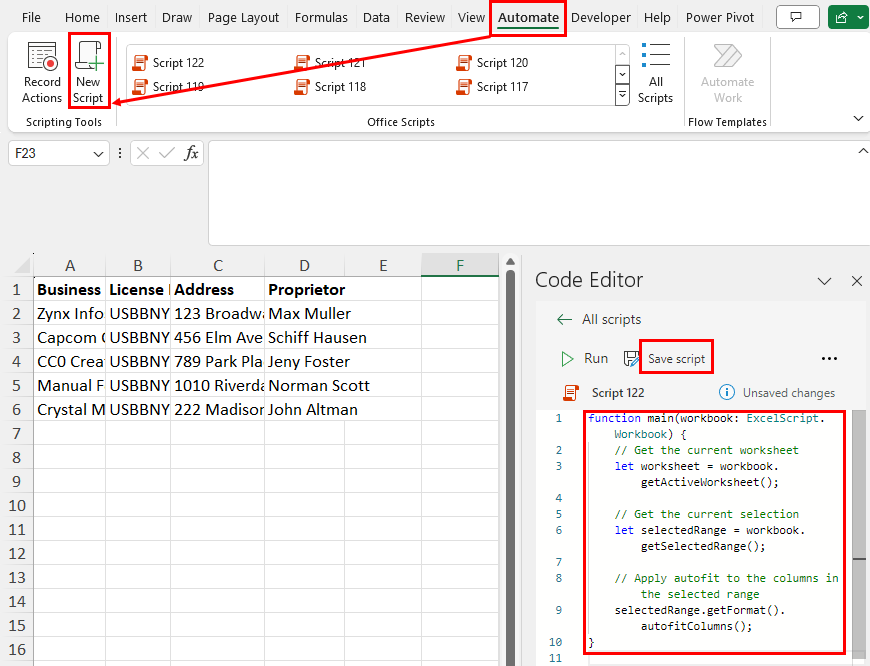Select column F header
The width and height of the screenshot is (870, 666).
tap(460, 266)
